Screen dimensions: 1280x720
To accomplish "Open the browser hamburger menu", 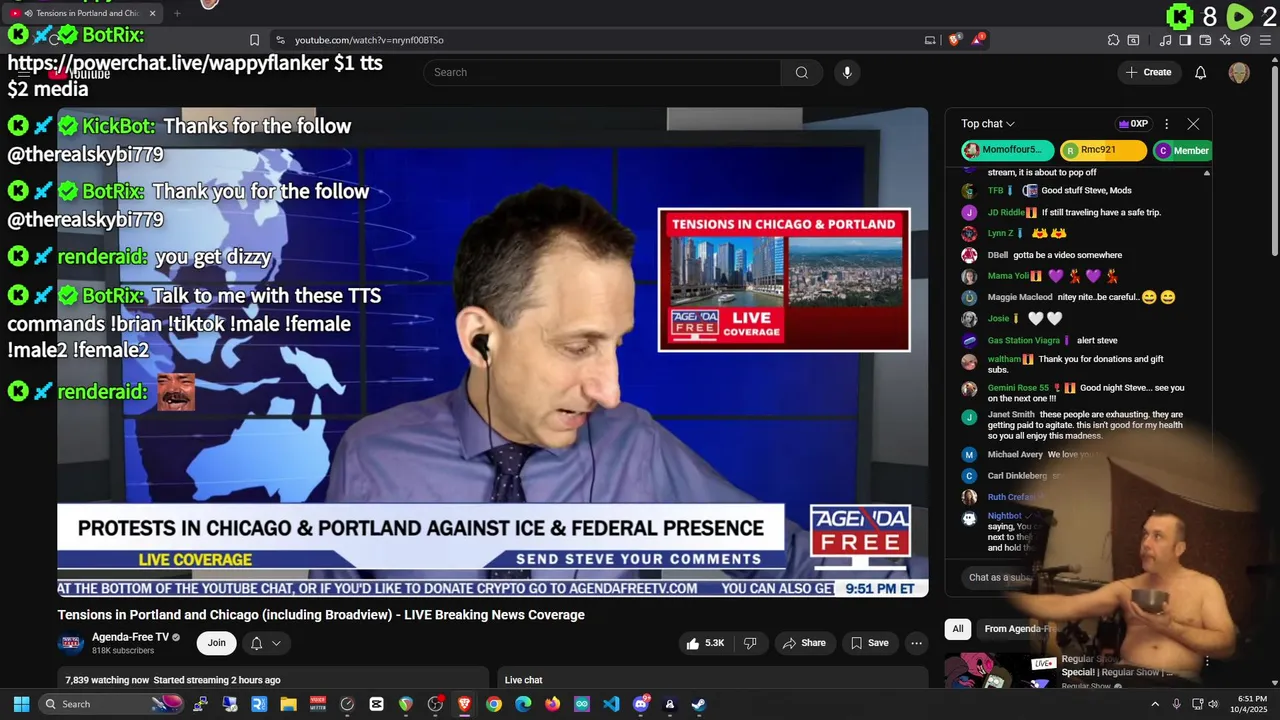I will 1265,40.
